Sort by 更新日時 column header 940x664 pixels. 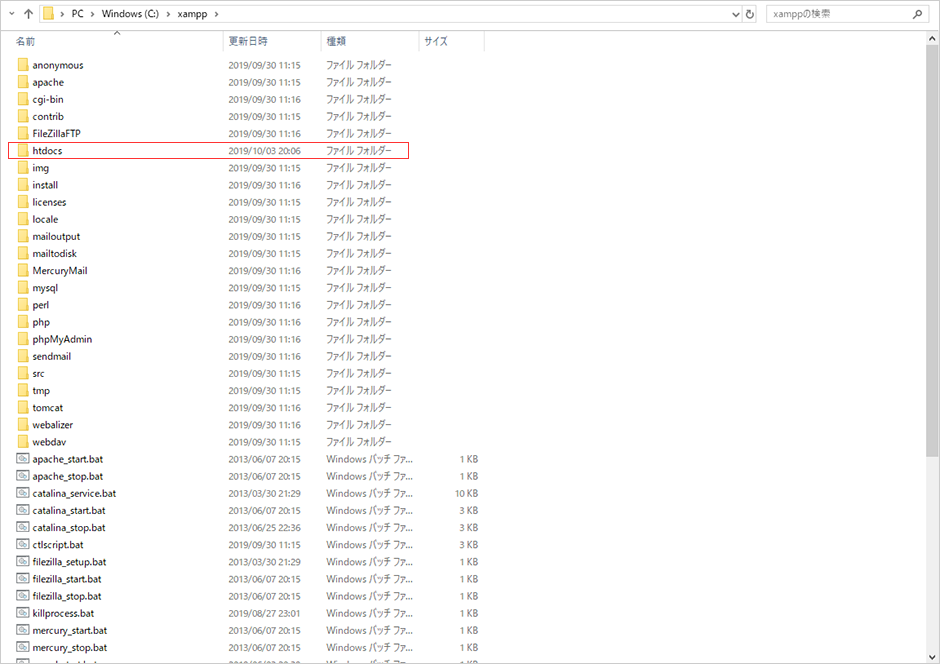(x=248, y=42)
